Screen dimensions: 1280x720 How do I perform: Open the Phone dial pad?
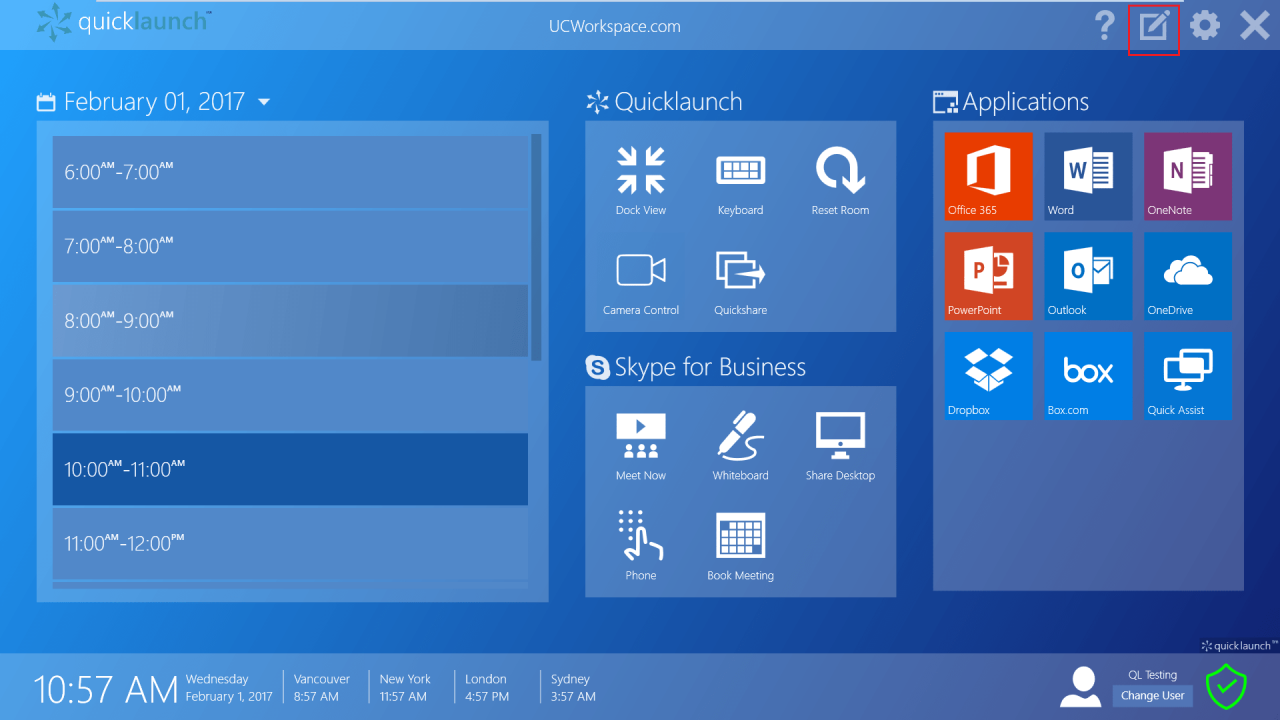click(641, 546)
